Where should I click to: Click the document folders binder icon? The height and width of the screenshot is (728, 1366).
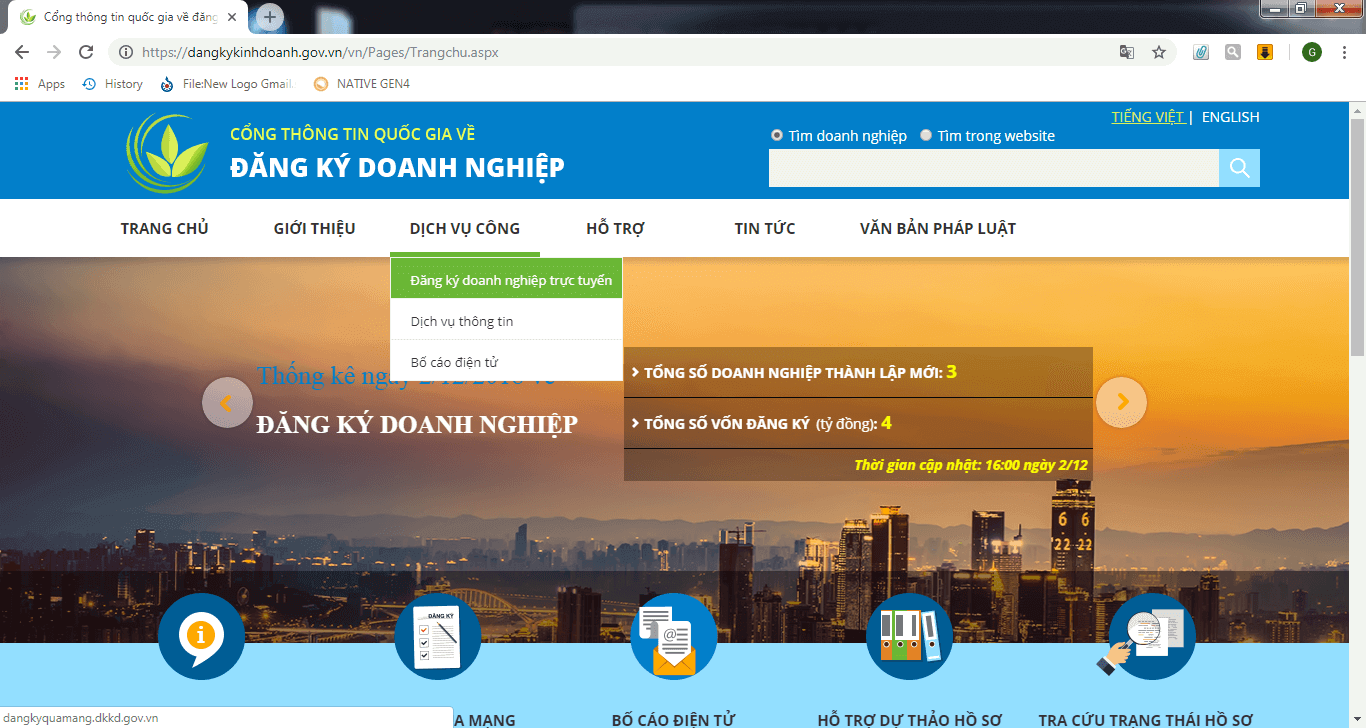click(x=909, y=637)
